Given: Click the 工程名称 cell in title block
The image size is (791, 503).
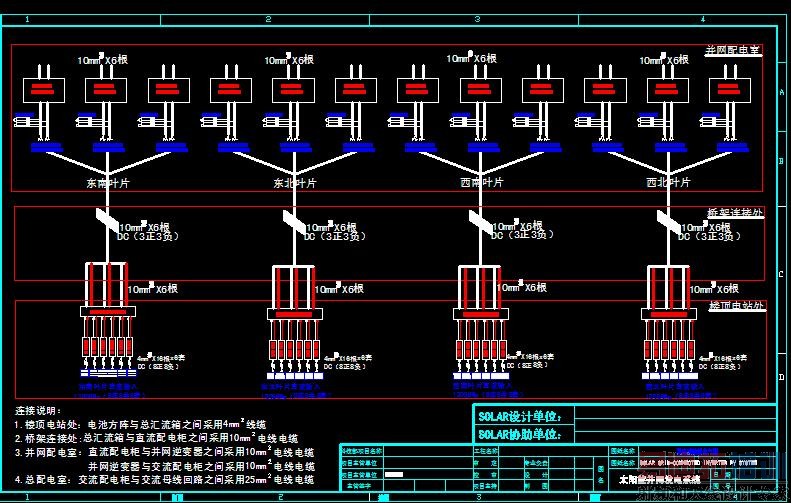Looking at the screenshot, I should click(x=486, y=451).
